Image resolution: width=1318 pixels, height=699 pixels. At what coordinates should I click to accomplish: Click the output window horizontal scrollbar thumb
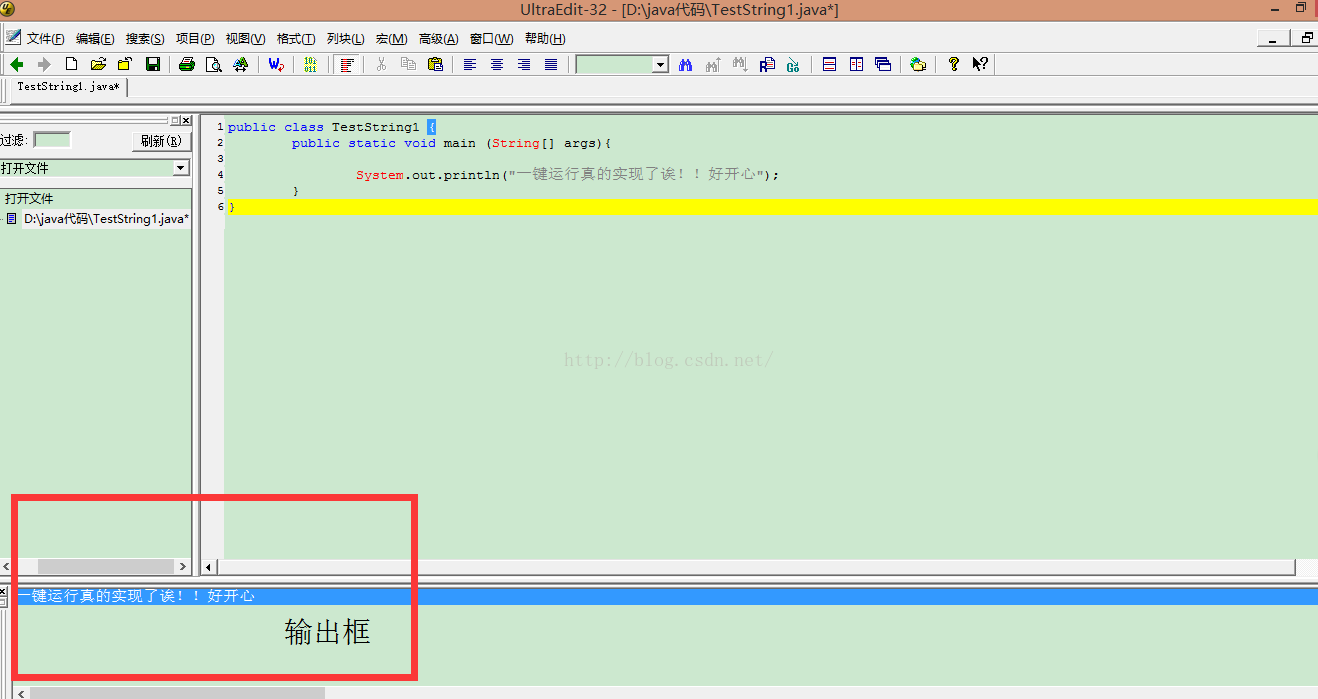pyautogui.click(x=177, y=693)
